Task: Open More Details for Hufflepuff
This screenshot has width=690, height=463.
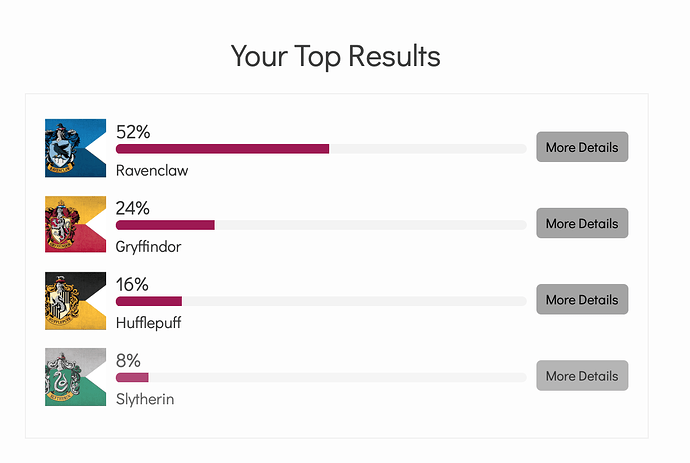Action: [x=582, y=299]
